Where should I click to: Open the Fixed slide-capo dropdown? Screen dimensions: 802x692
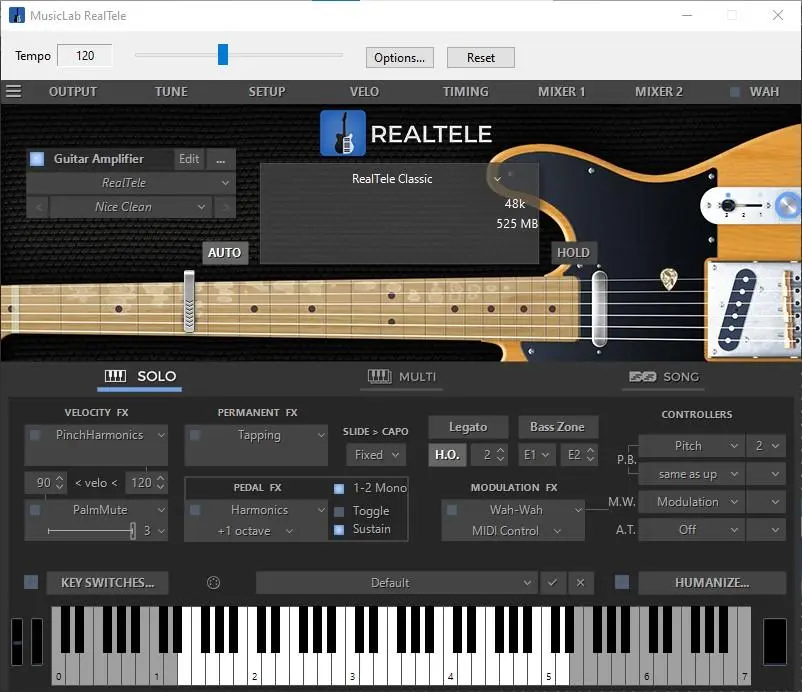[376, 455]
